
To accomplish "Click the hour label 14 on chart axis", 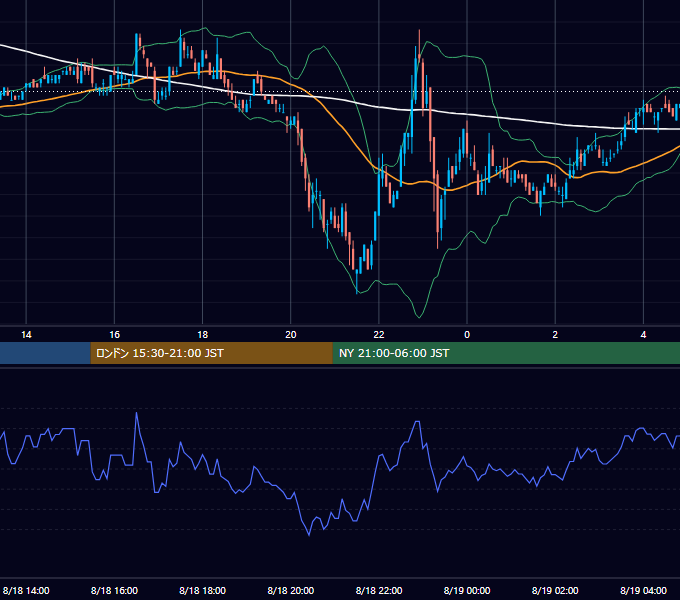I will [x=26, y=335].
